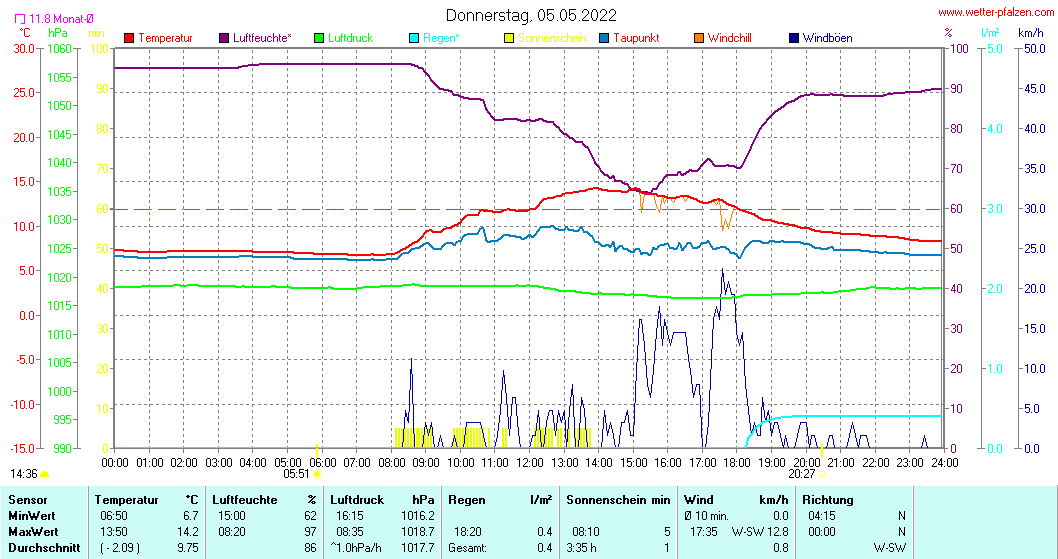Screen dimensions: 1058x559
Task: Click the Taupunkt legend label
Action: 636,38
